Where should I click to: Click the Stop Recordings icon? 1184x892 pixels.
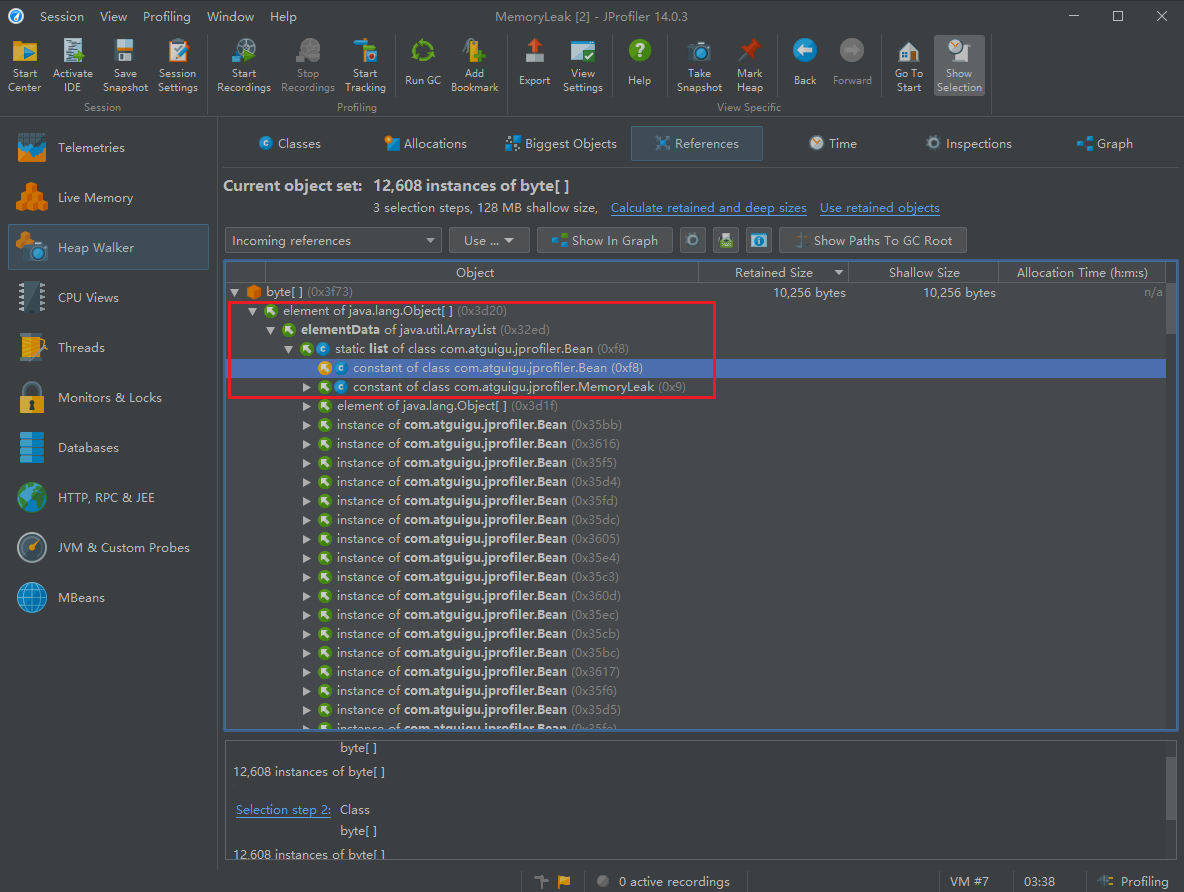(x=308, y=66)
